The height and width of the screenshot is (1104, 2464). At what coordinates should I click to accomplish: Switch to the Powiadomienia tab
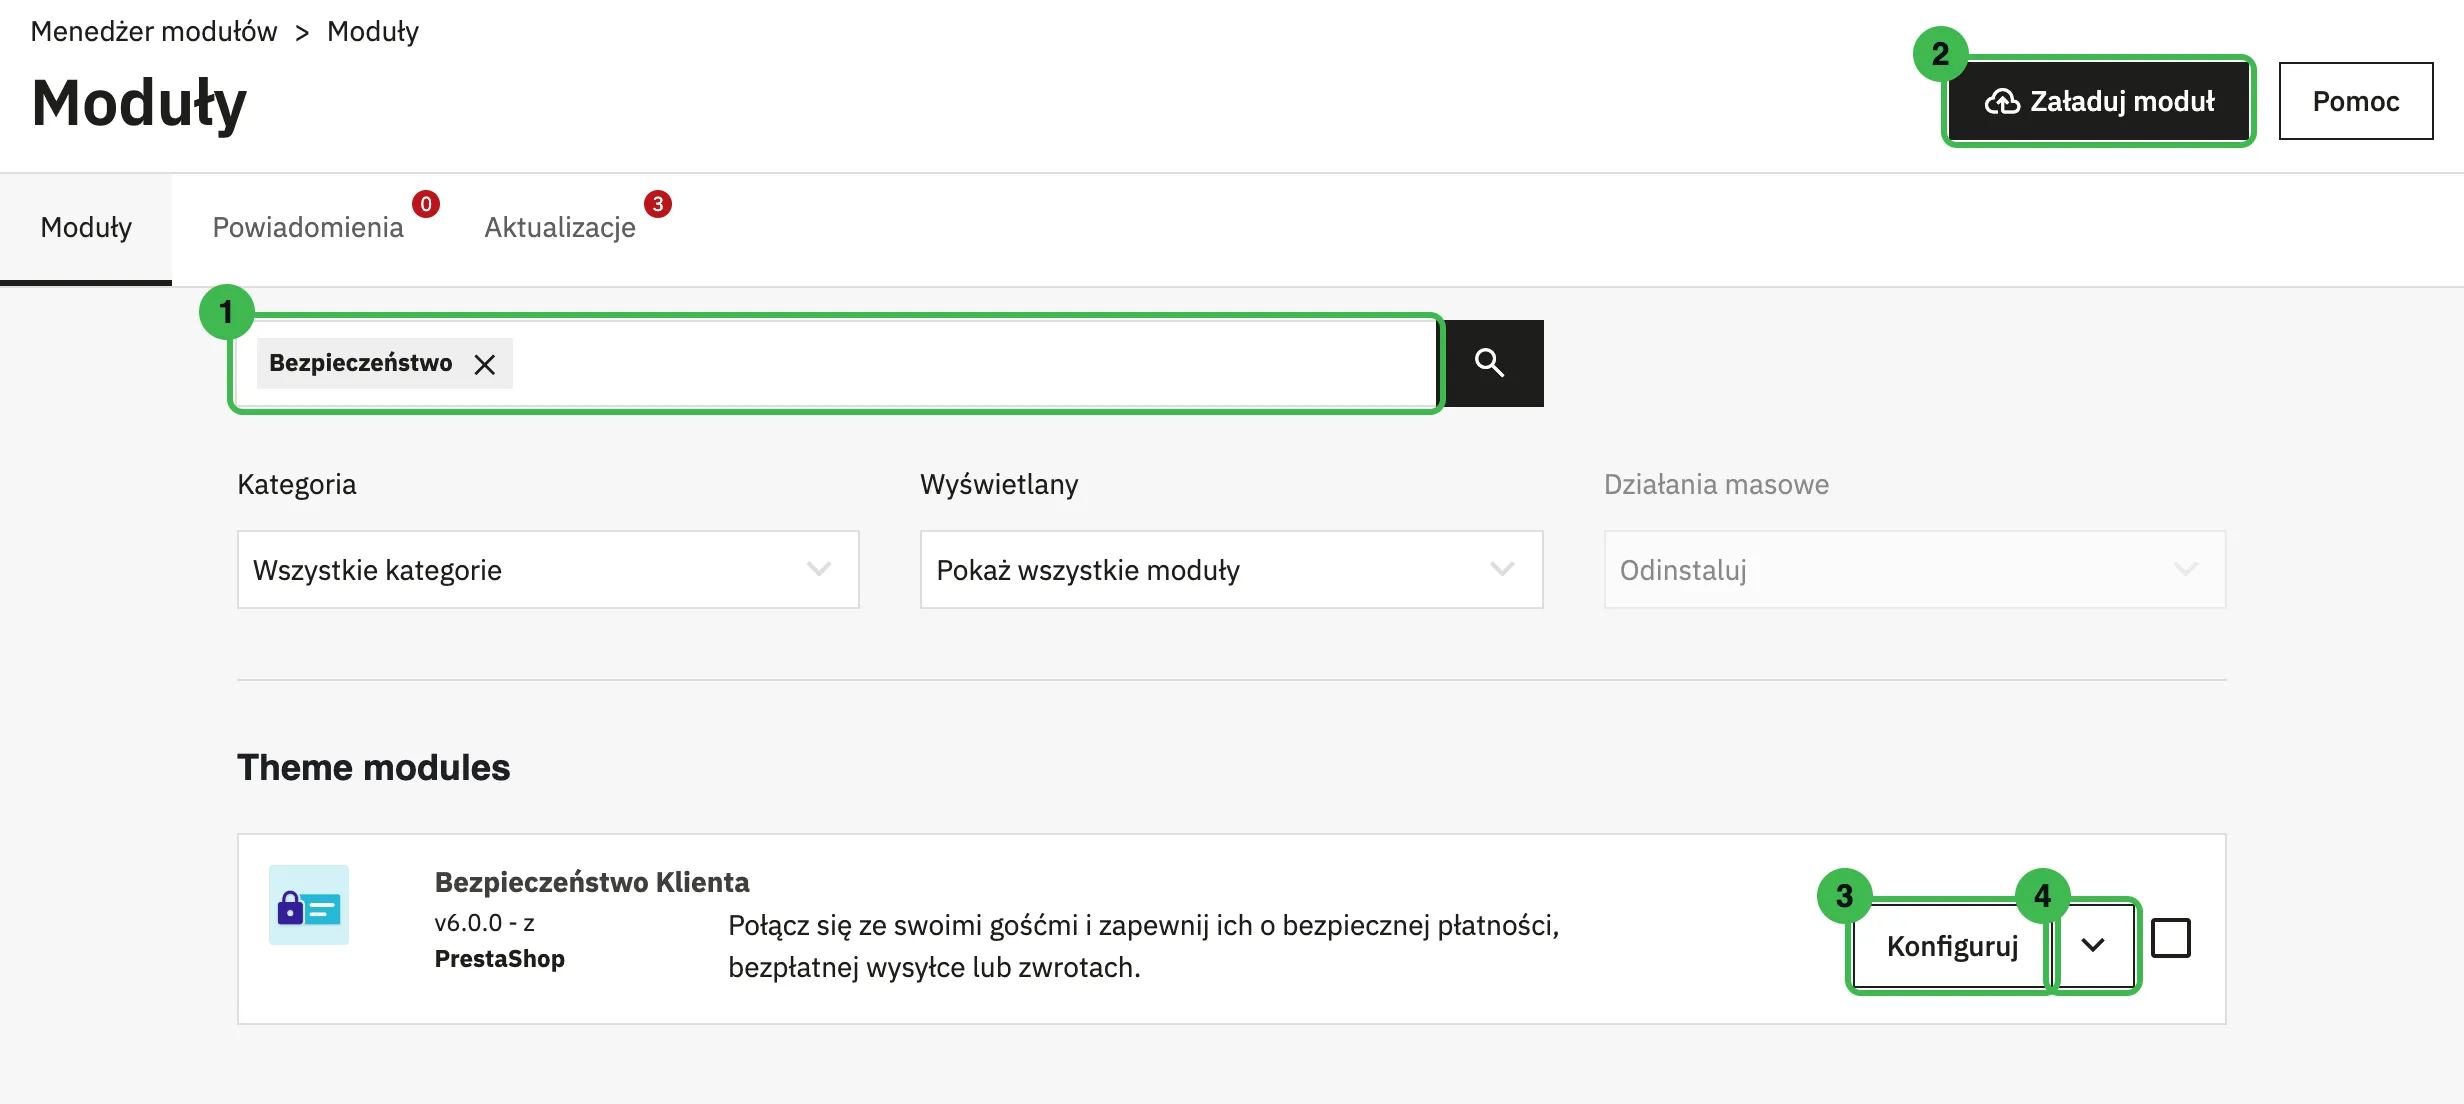(308, 228)
